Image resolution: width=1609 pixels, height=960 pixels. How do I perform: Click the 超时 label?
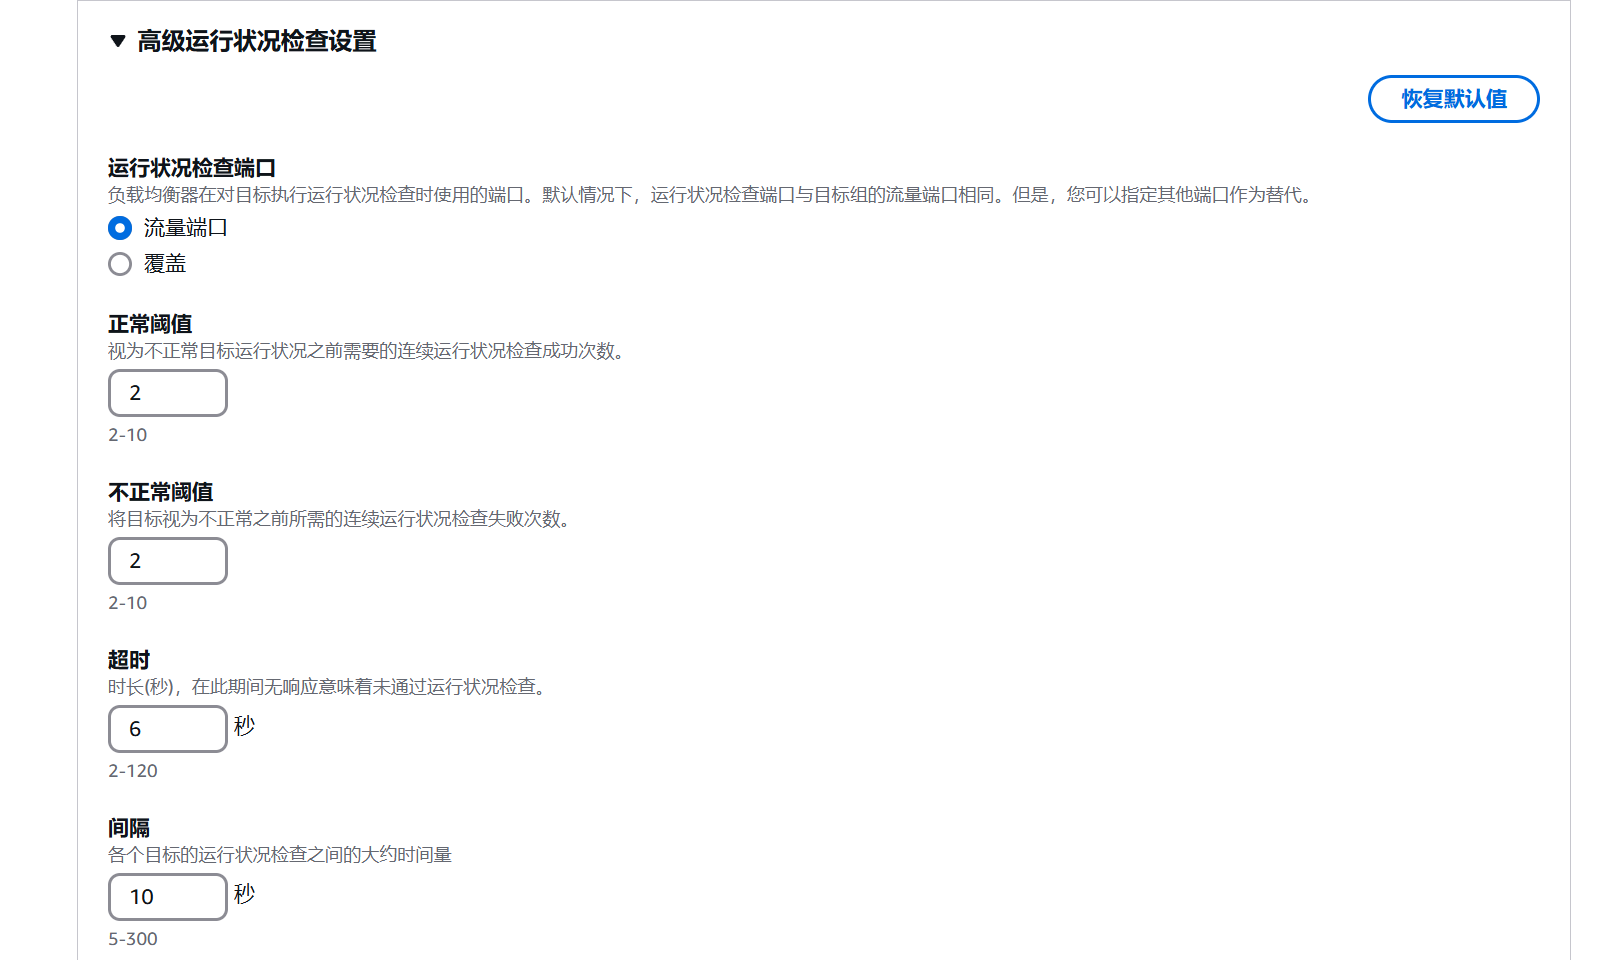pyautogui.click(x=129, y=660)
